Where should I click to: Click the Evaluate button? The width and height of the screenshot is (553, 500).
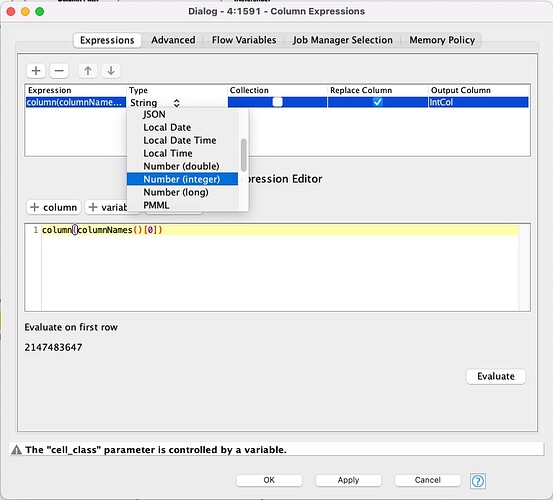pyautogui.click(x=496, y=376)
